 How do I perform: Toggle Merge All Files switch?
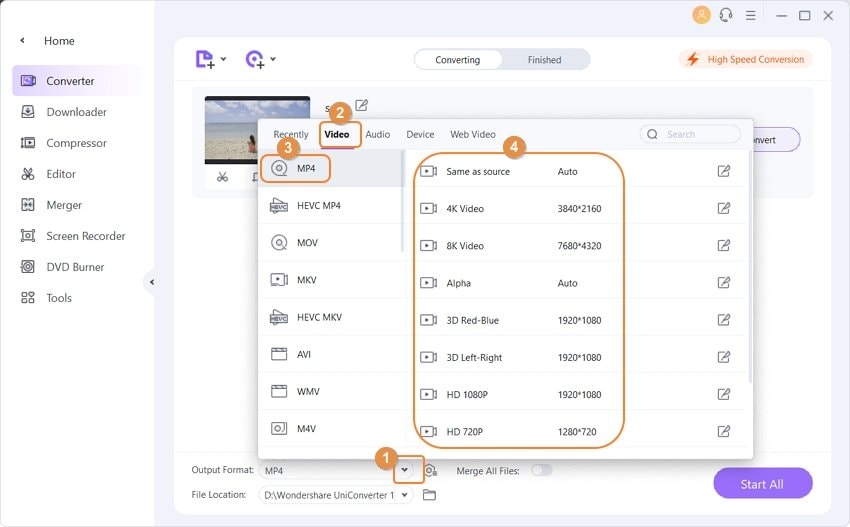click(542, 470)
